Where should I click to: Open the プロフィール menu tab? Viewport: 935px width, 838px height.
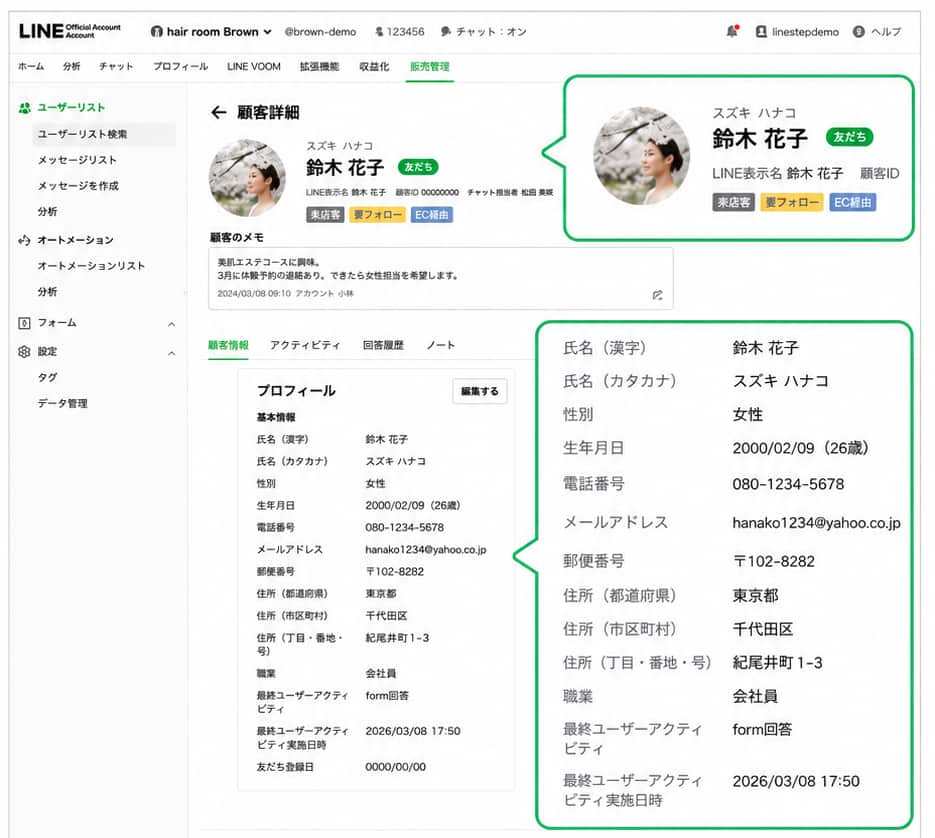[x=181, y=66]
